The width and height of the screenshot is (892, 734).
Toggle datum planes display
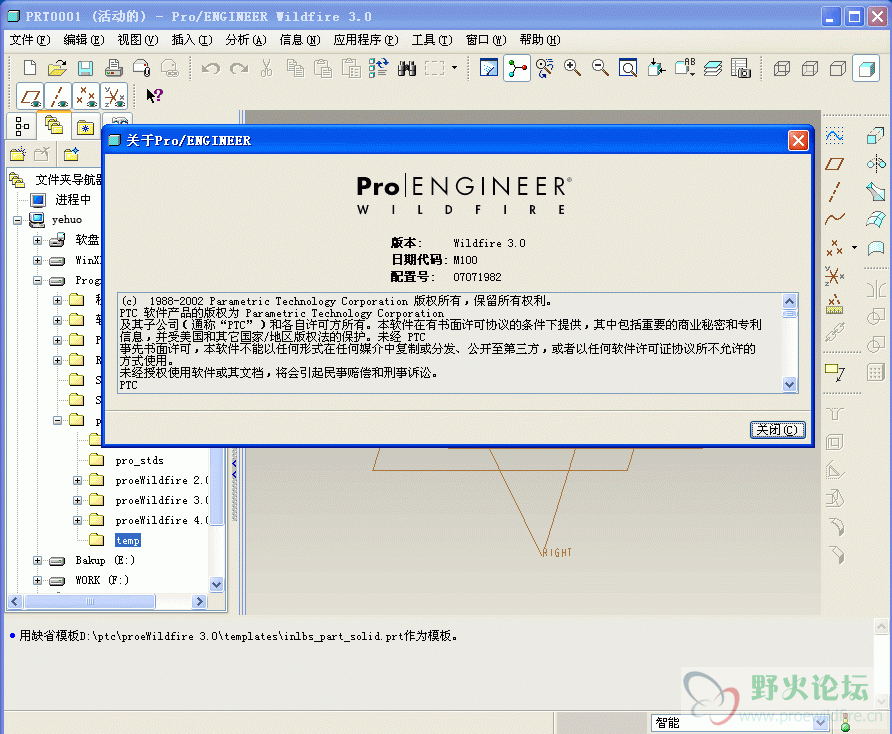pyautogui.click(x=30, y=96)
